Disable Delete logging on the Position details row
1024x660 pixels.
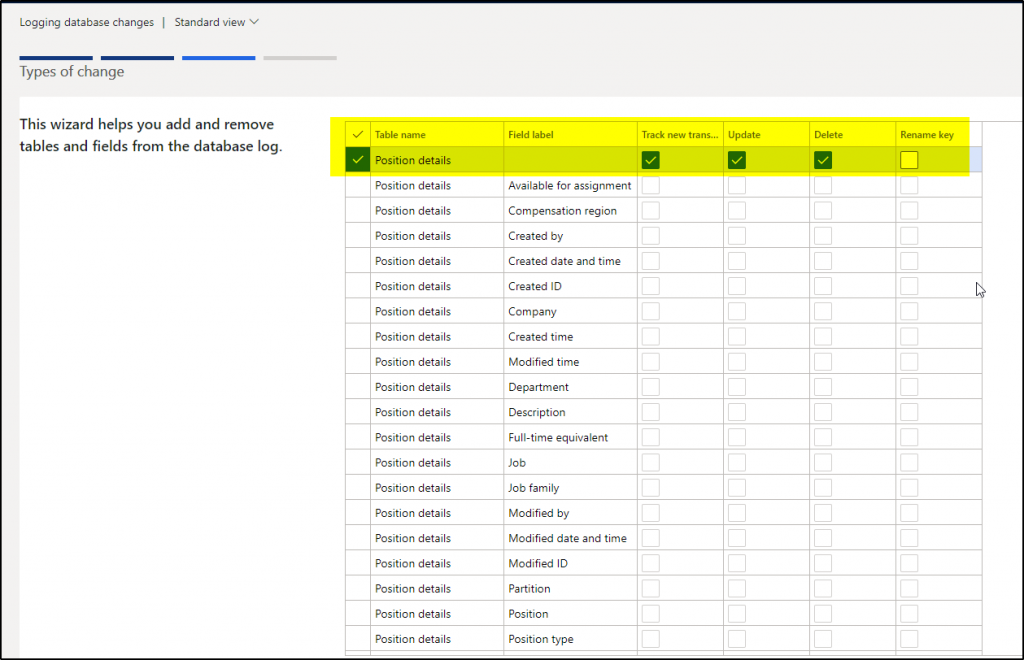click(x=822, y=160)
